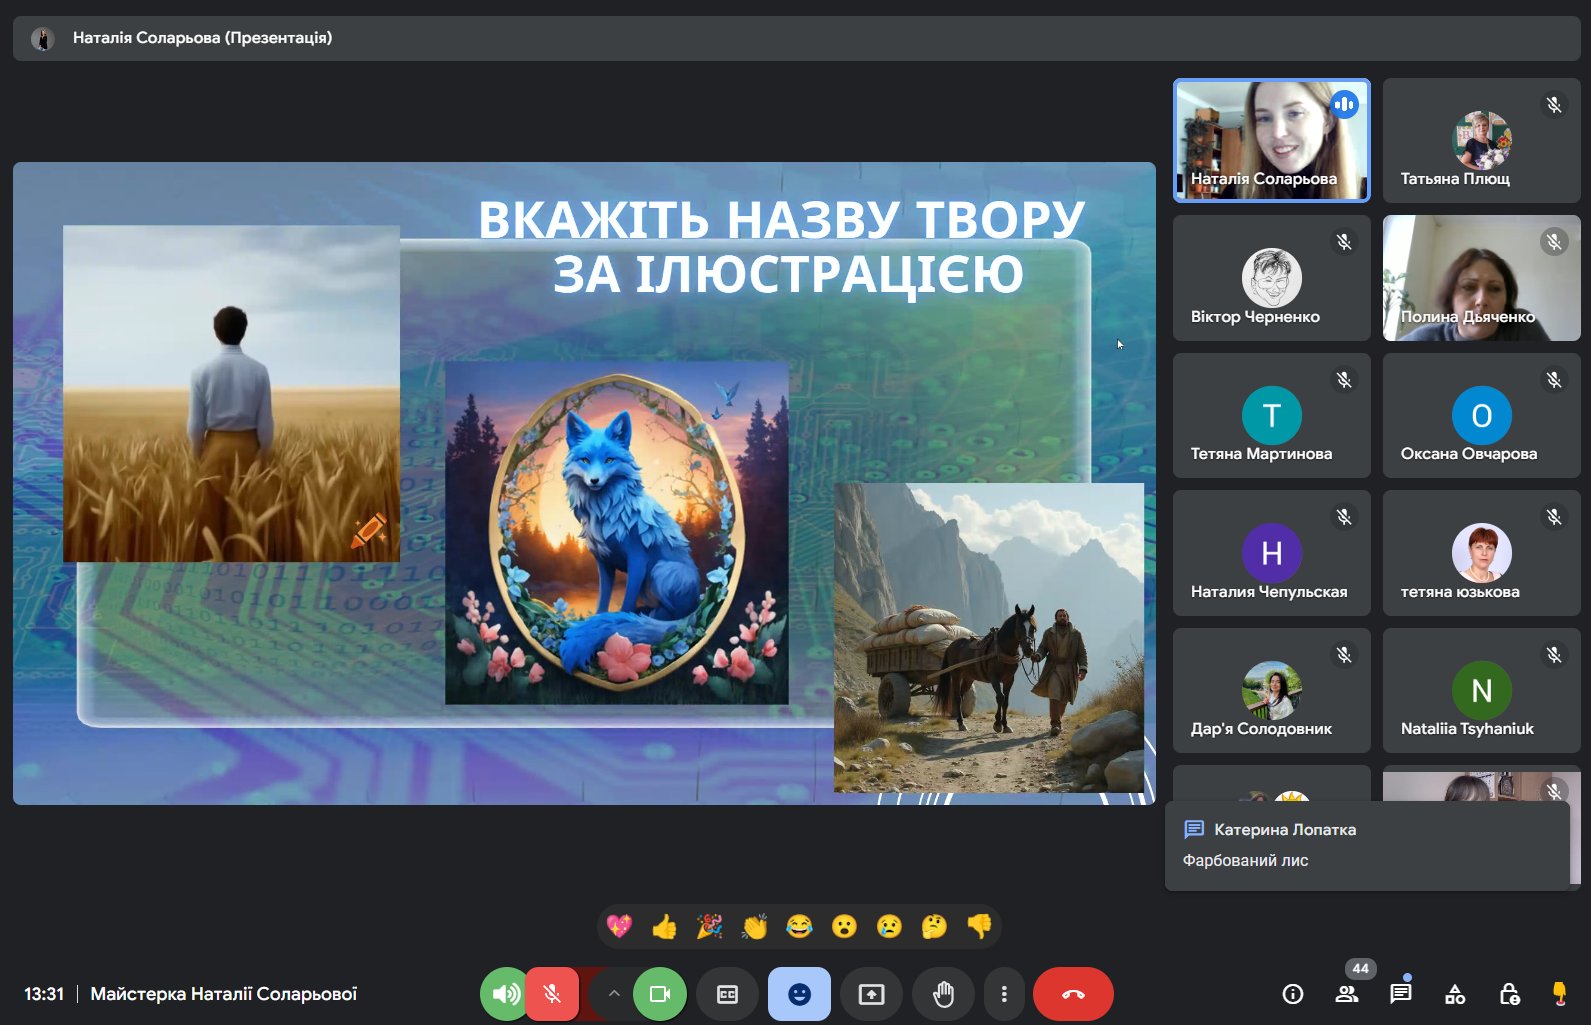Open the more options three-dot menu

coord(1004,994)
